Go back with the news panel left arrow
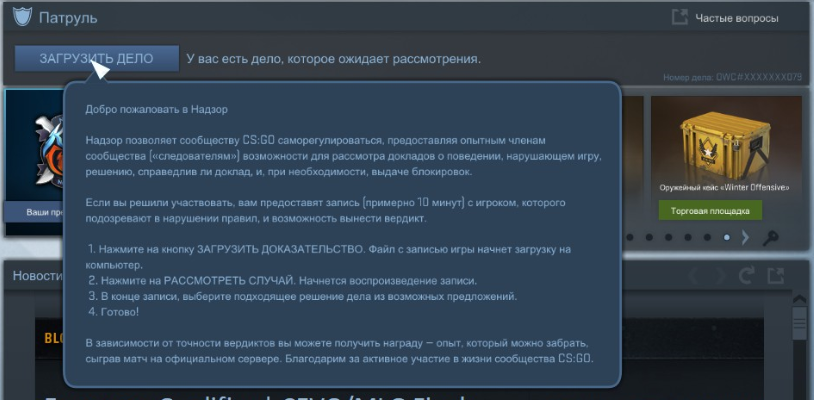 coord(695,275)
